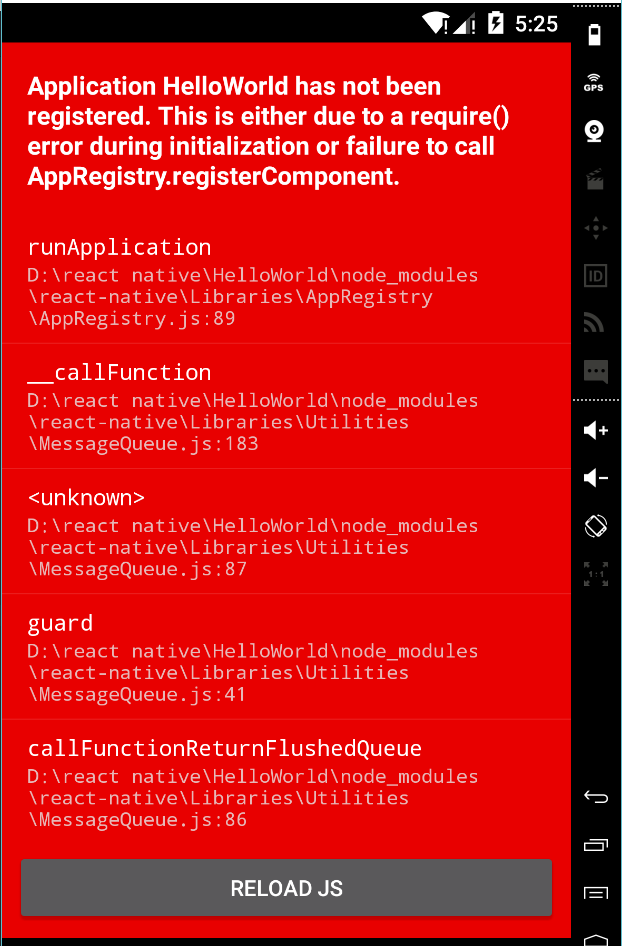Click the Android menu button
This screenshot has width=622, height=946.
tap(595, 893)
